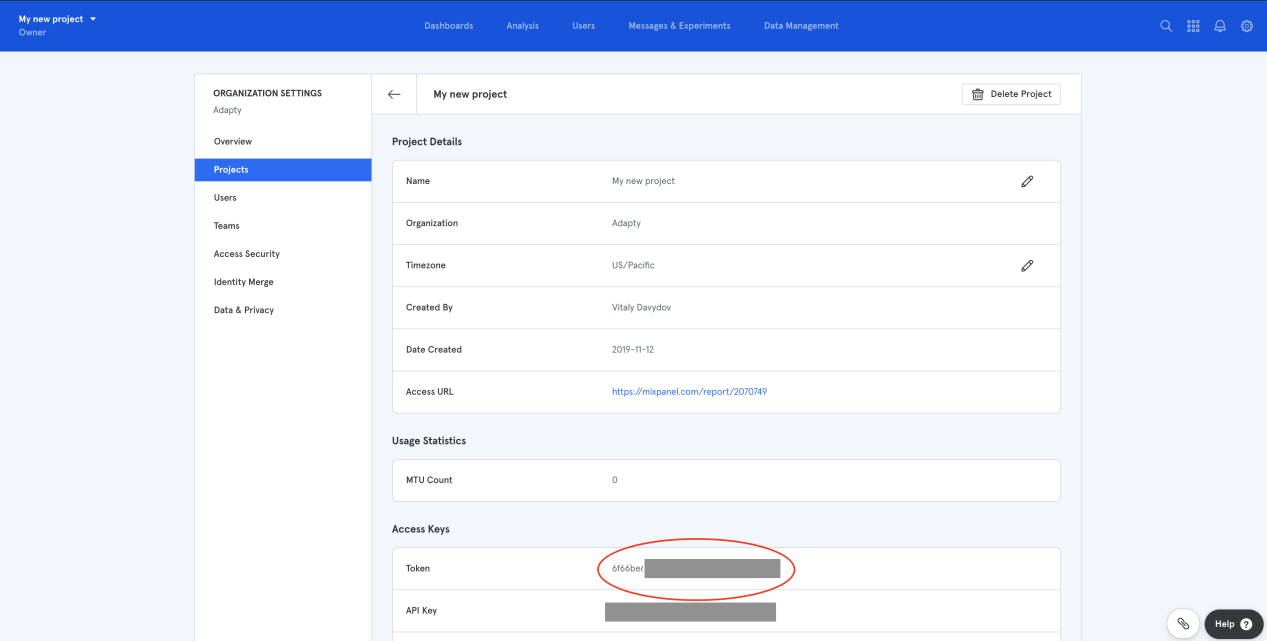Click the round paperclip link icon
This screenshot has width=1267, height=641.
coord(1183,623)
